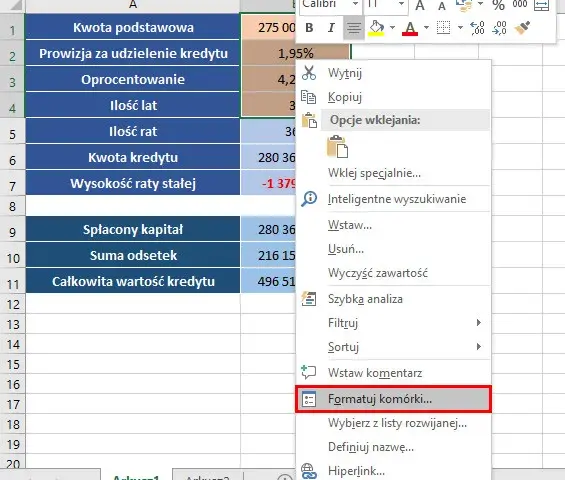This screenshot has width=565, height=480.
Task: Click the Decrease Font Size icon
Action: pyautogui.click(x=442, y=5)
